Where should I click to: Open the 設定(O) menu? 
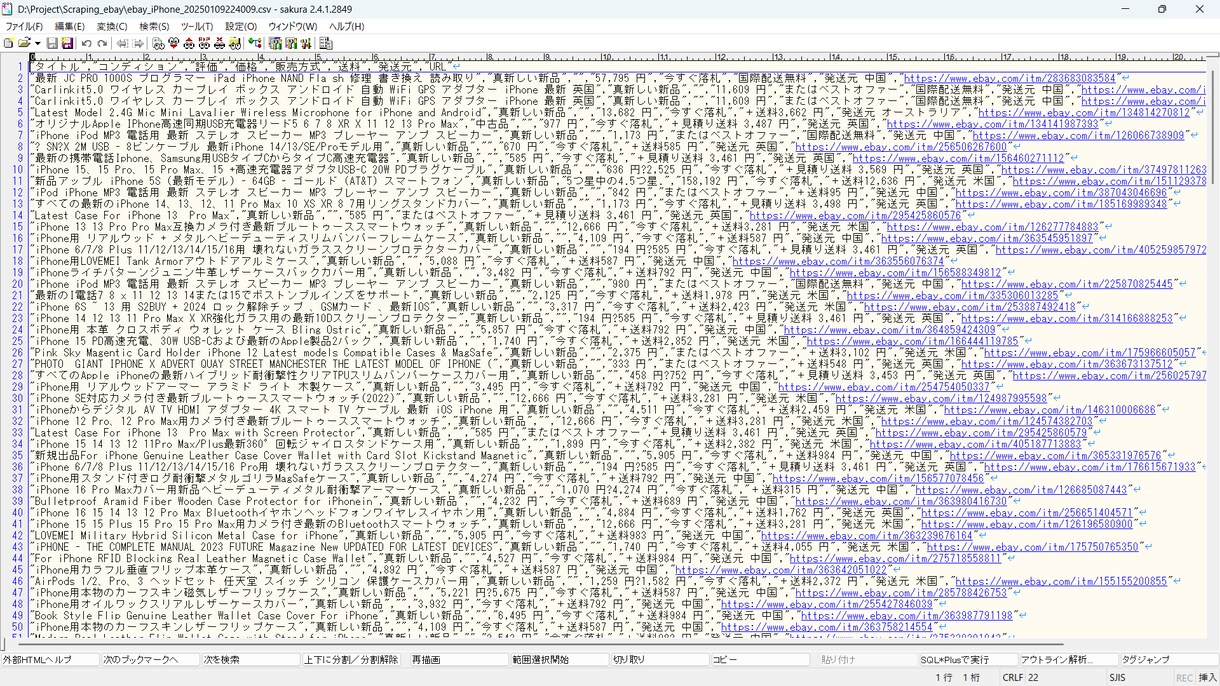pos(240,27)
